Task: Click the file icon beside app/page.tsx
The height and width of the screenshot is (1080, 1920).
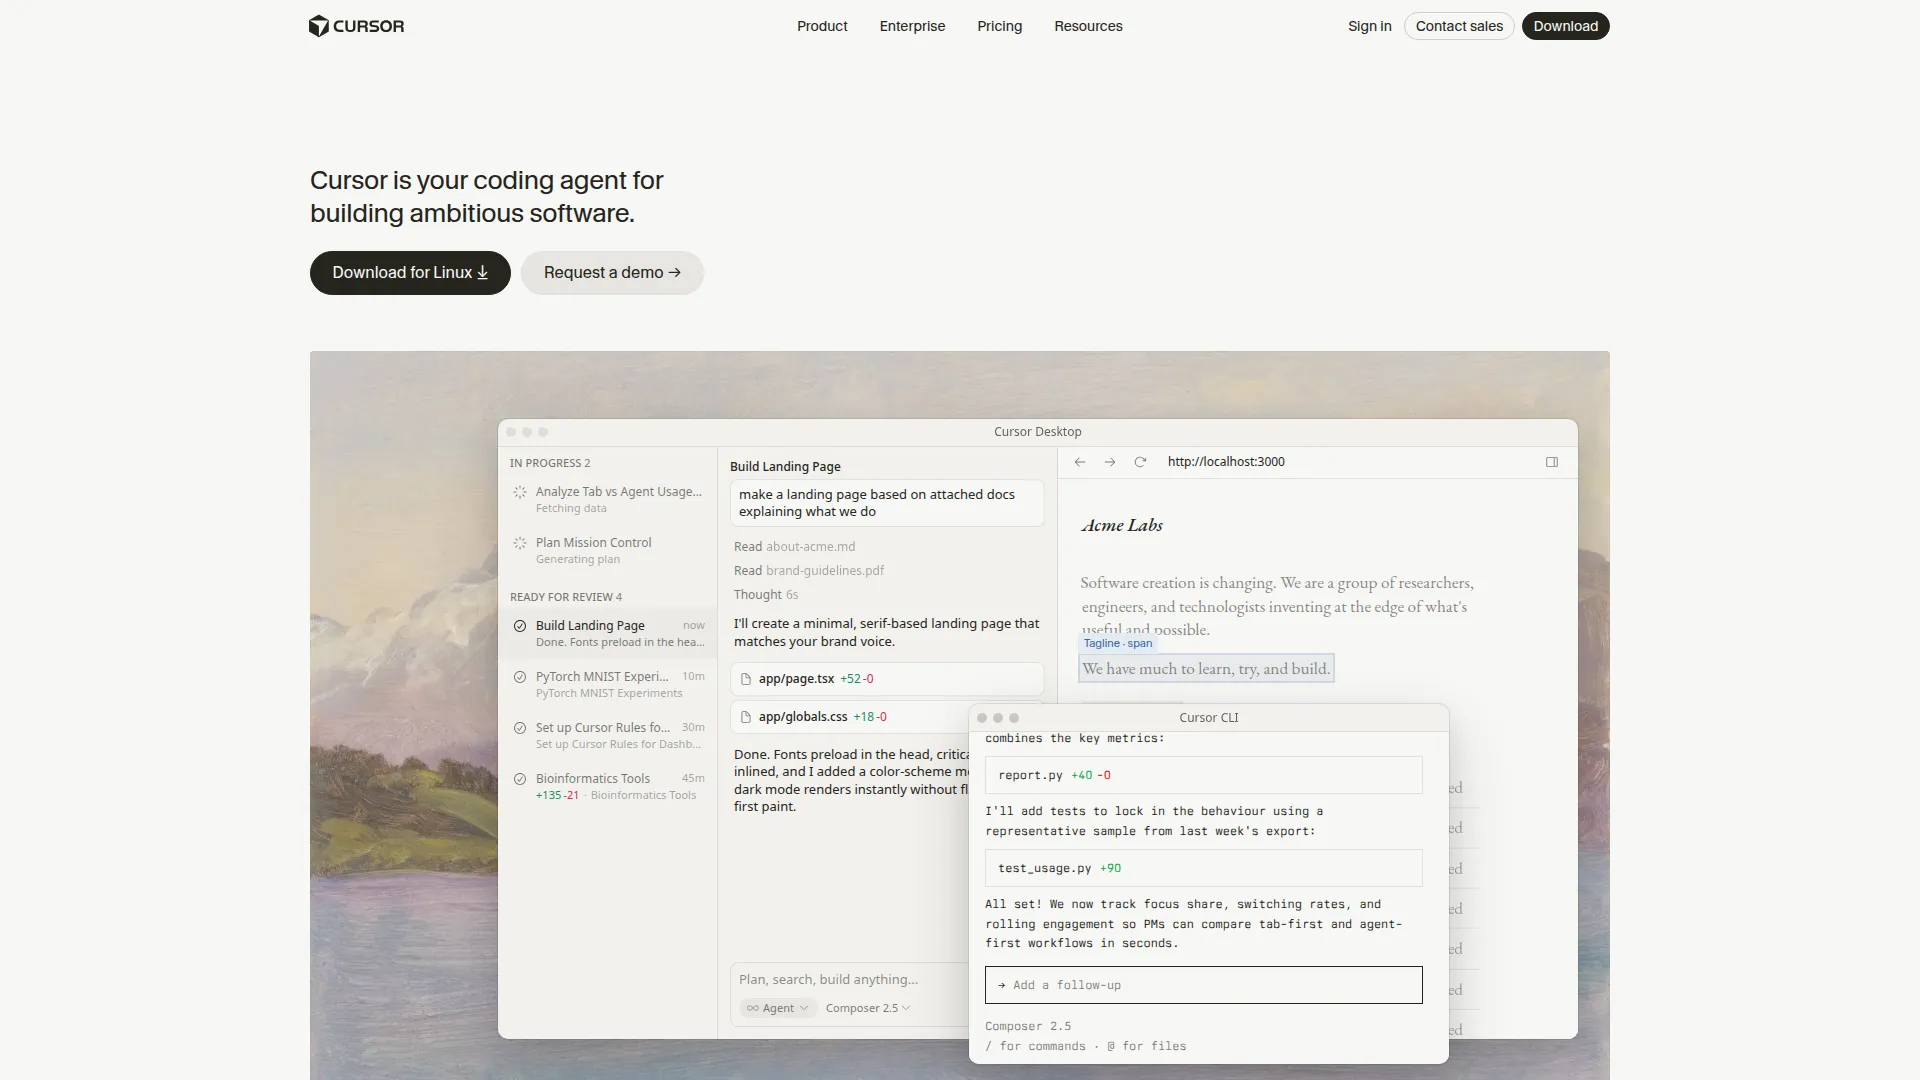Action: (x=746, y=679)
